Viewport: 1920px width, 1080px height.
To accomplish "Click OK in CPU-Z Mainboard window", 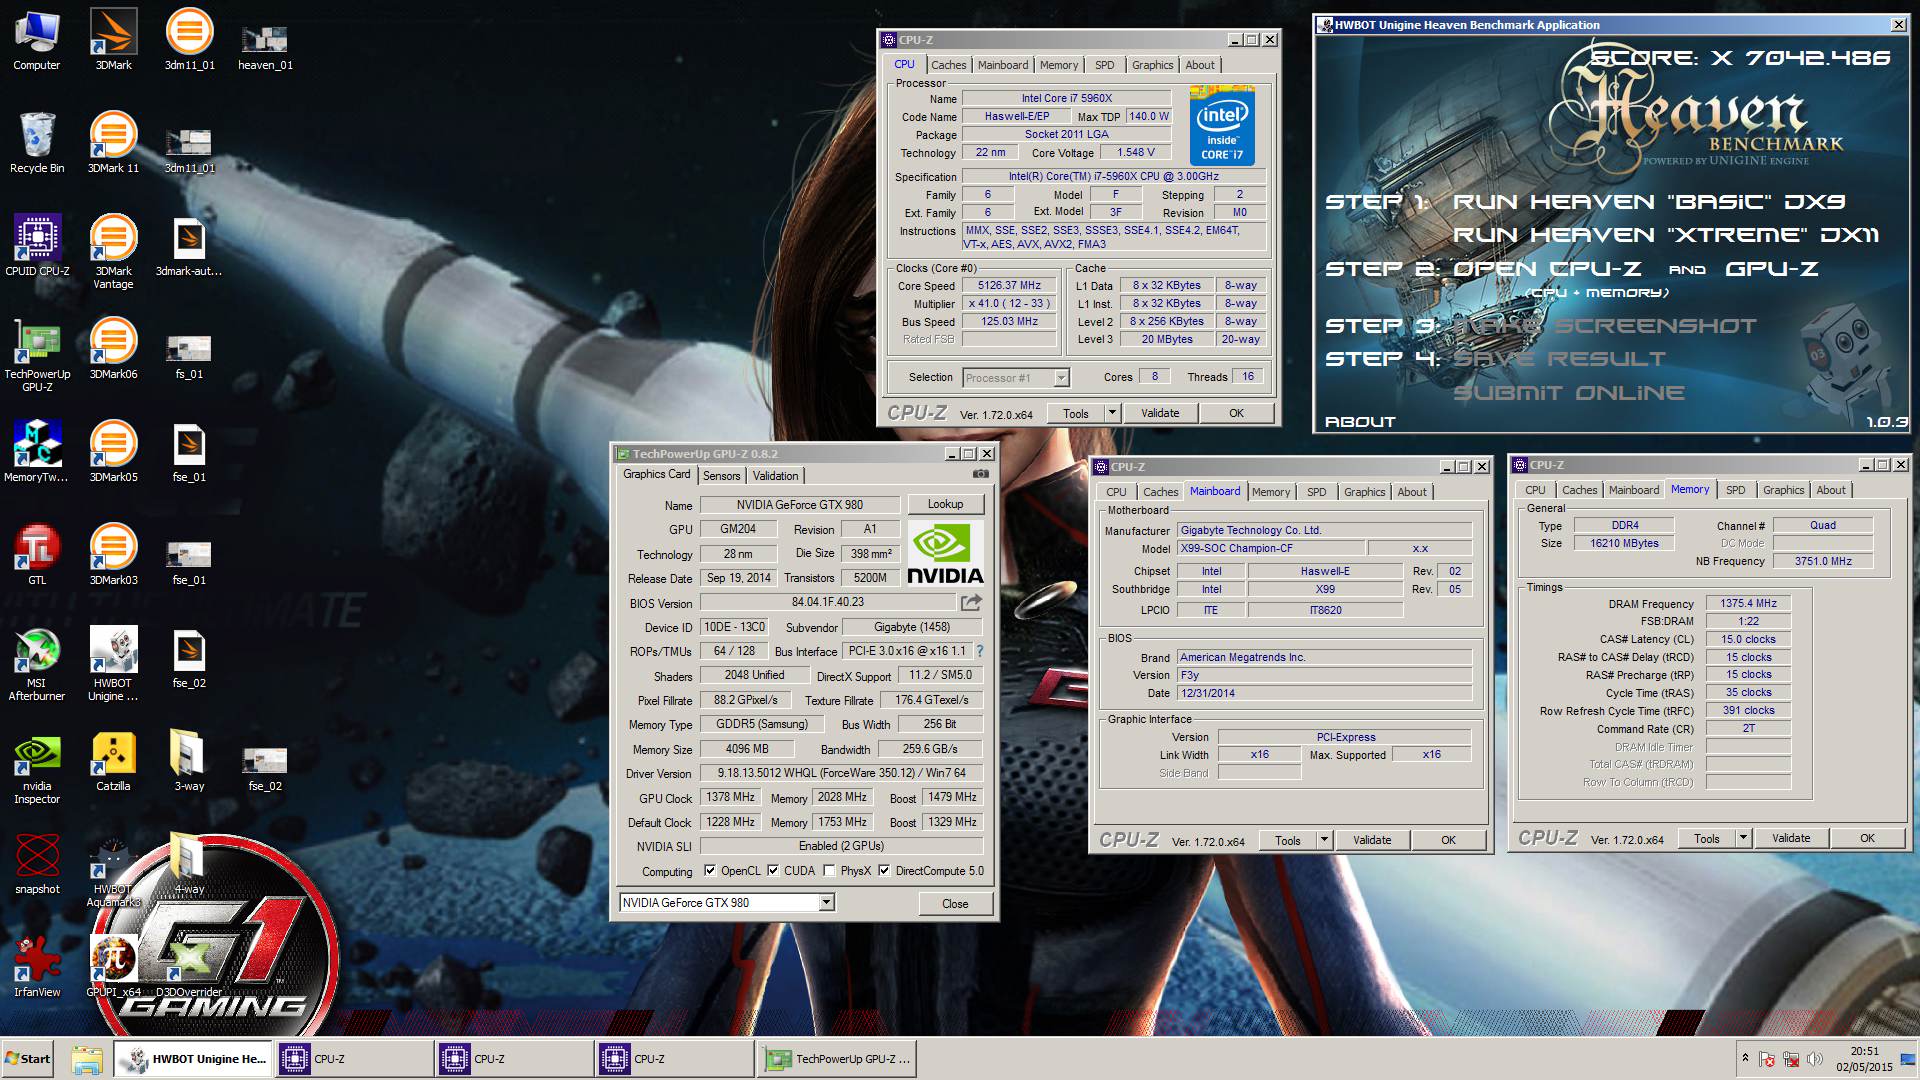I will 1448,840.
